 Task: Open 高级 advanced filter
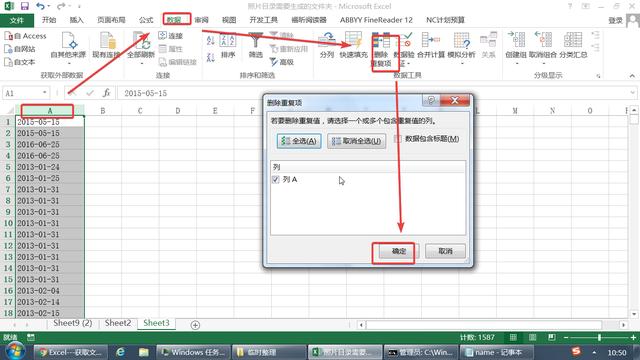coord(282,62)
